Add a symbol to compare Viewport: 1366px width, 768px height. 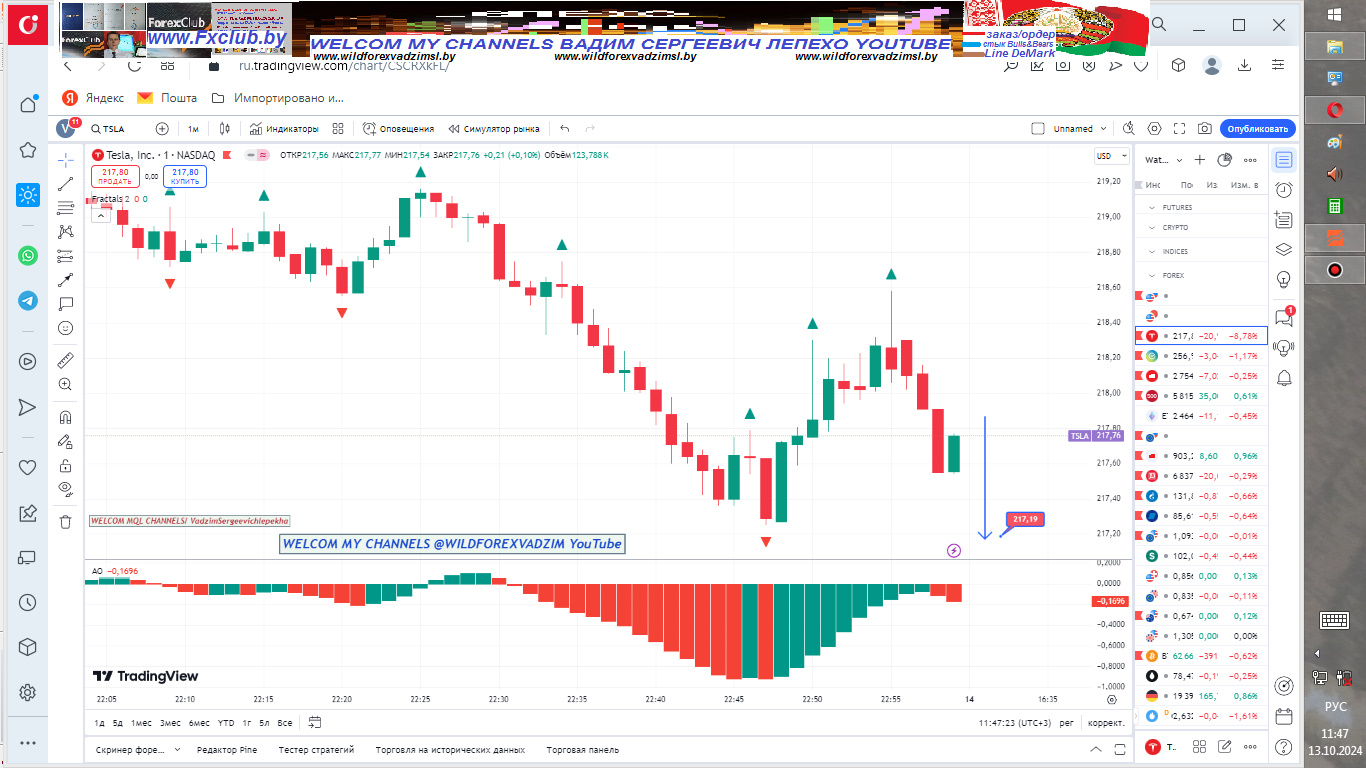click(x=162, y=129)
